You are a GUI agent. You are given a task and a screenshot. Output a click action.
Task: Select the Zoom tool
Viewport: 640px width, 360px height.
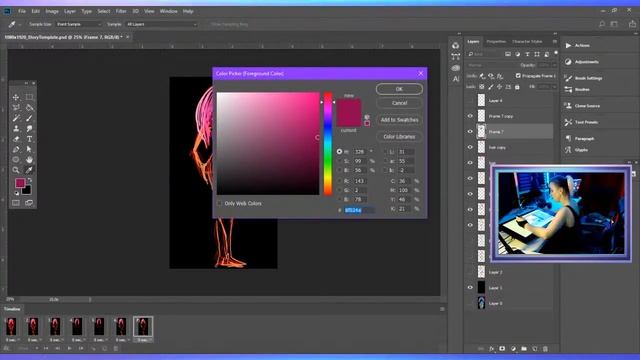[x=16, y=170]
